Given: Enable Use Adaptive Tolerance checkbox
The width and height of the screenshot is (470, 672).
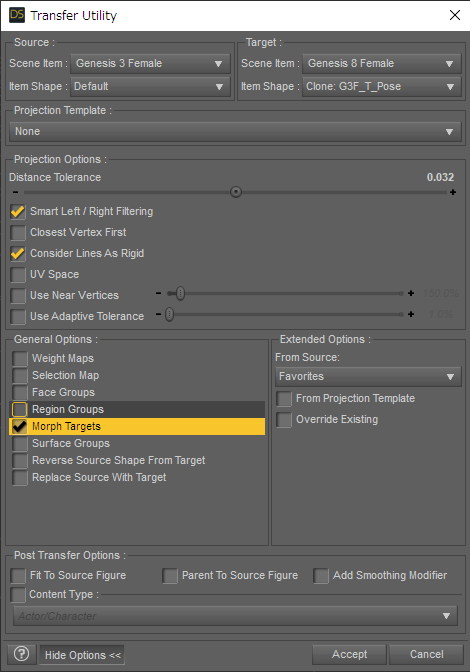Looking at the screenshot, I should [x=18, y=316].
